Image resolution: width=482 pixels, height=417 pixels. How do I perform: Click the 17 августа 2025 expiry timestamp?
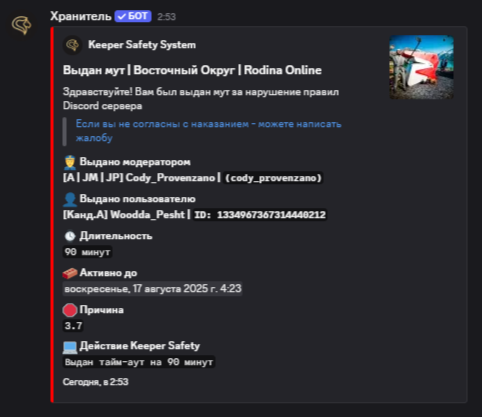click(153, 288)
